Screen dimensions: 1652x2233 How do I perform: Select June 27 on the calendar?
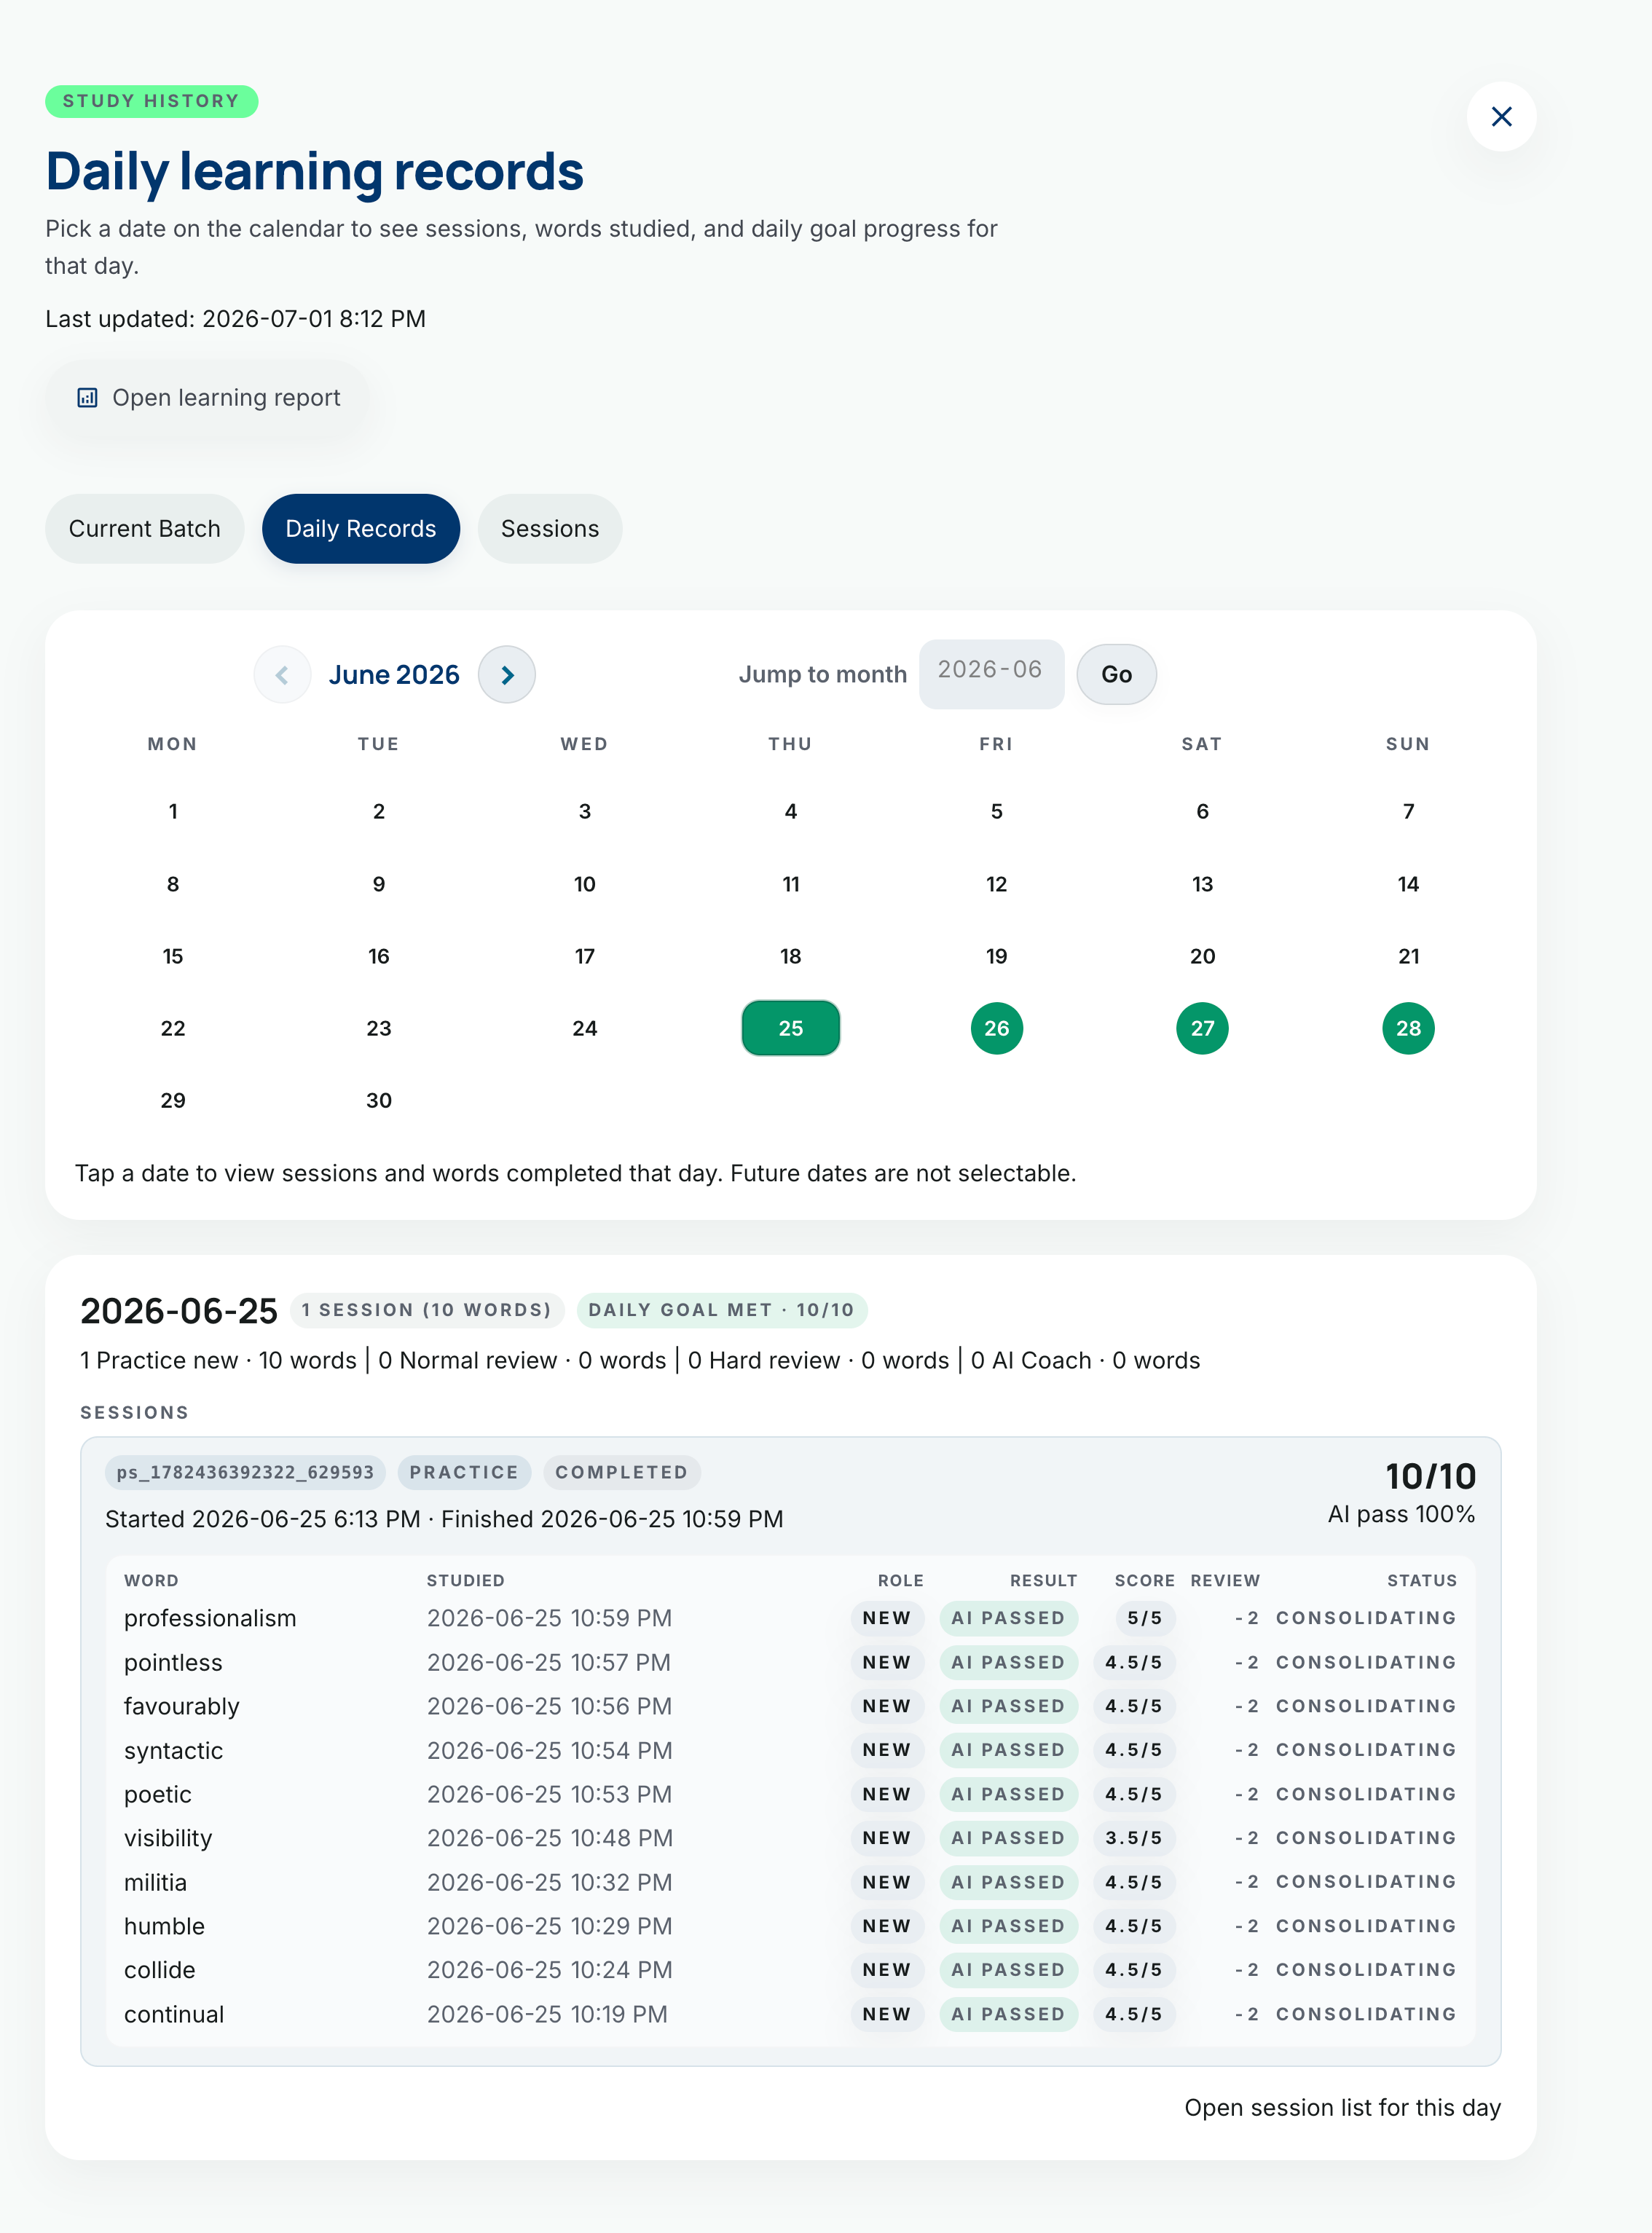[1202, 1028]
